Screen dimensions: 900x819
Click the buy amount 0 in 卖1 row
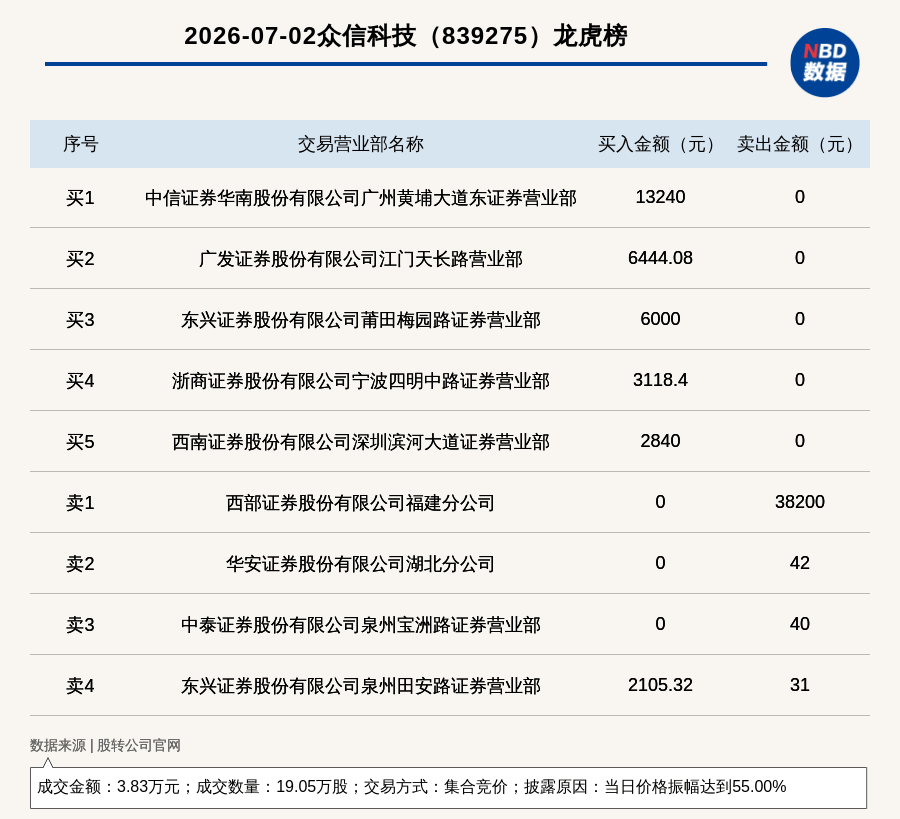[x=660, y=502]
